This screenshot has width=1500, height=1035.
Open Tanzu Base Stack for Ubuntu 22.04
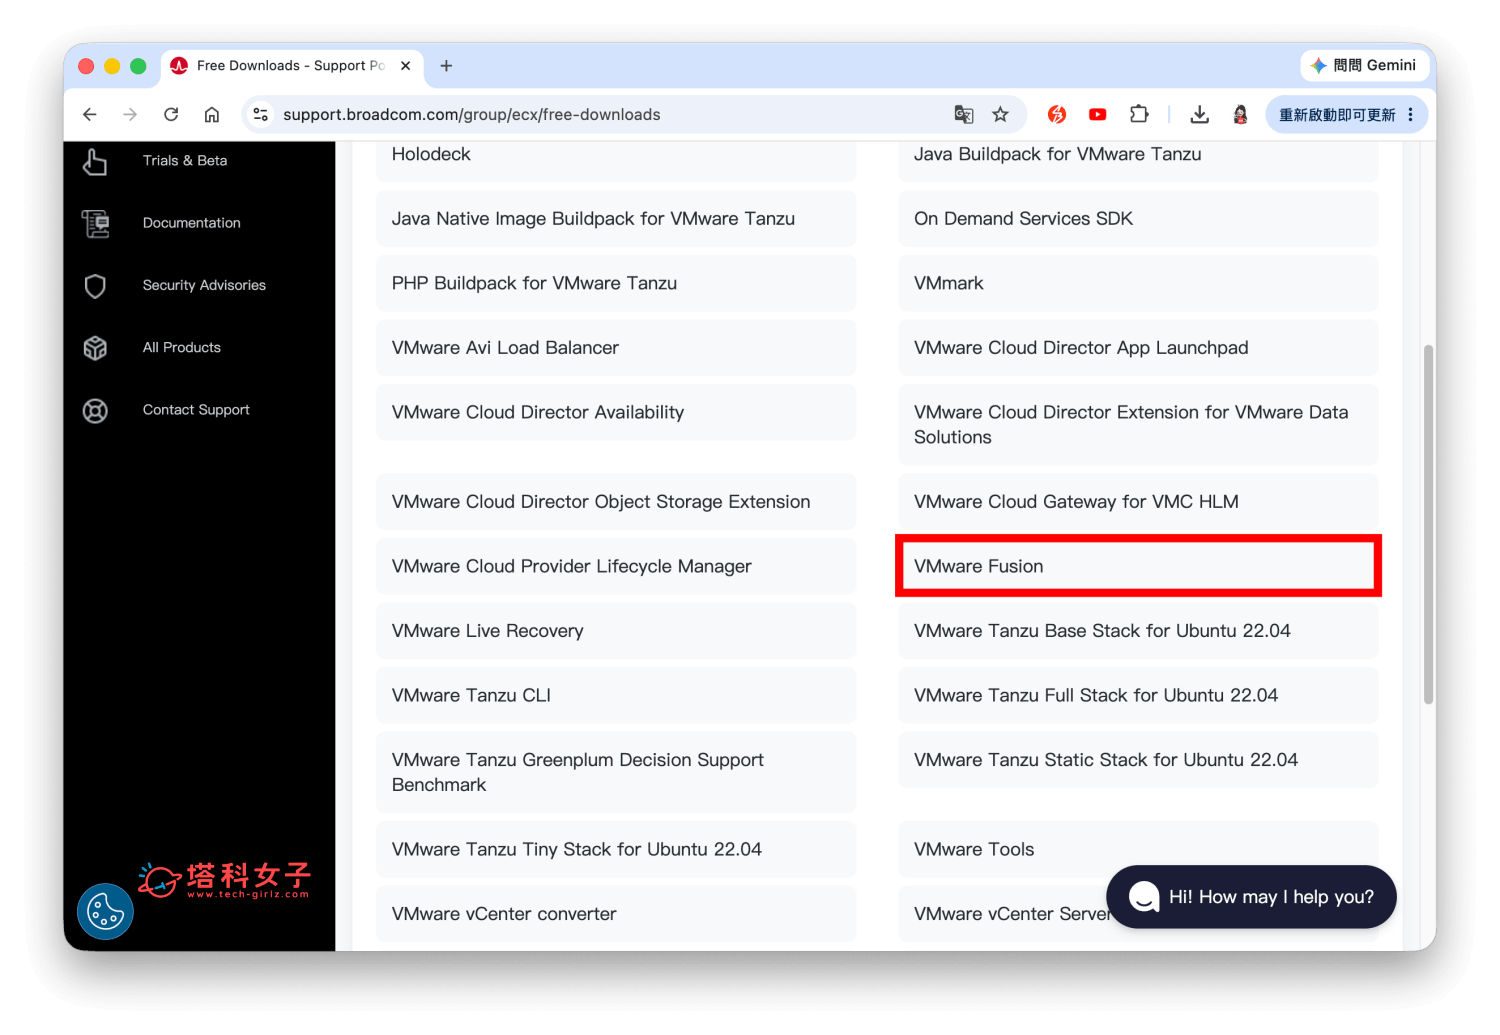(1138, 631)
